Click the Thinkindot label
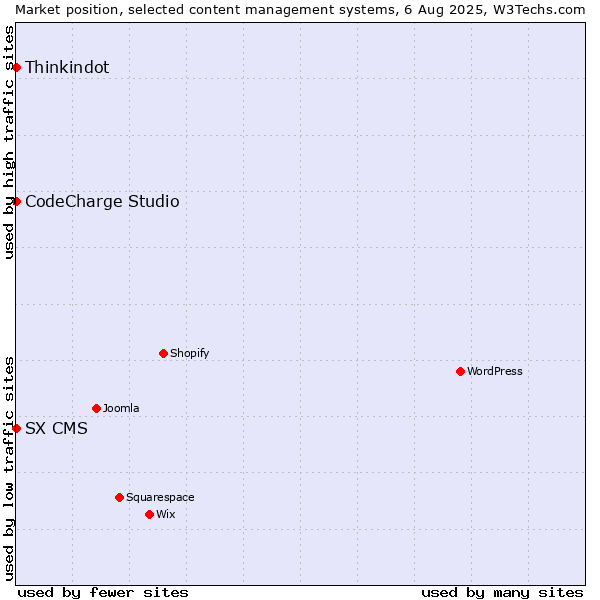600x600 pixels. (x=67, y=67)
